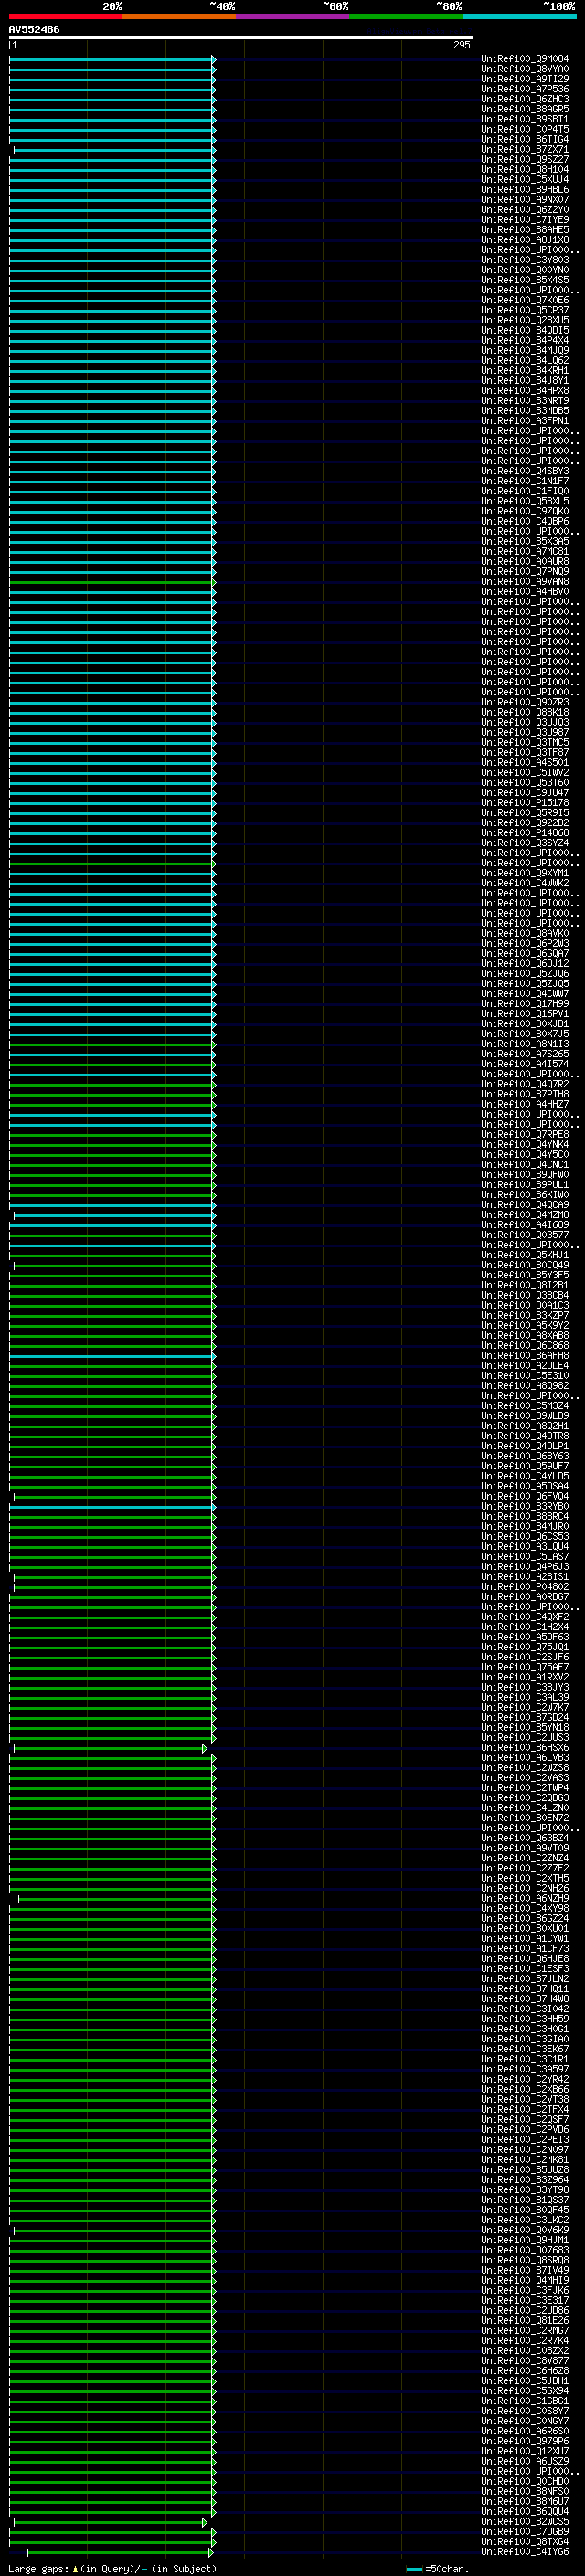Select the AV552486 query title

pyautogui.click(x=34, y=29)
